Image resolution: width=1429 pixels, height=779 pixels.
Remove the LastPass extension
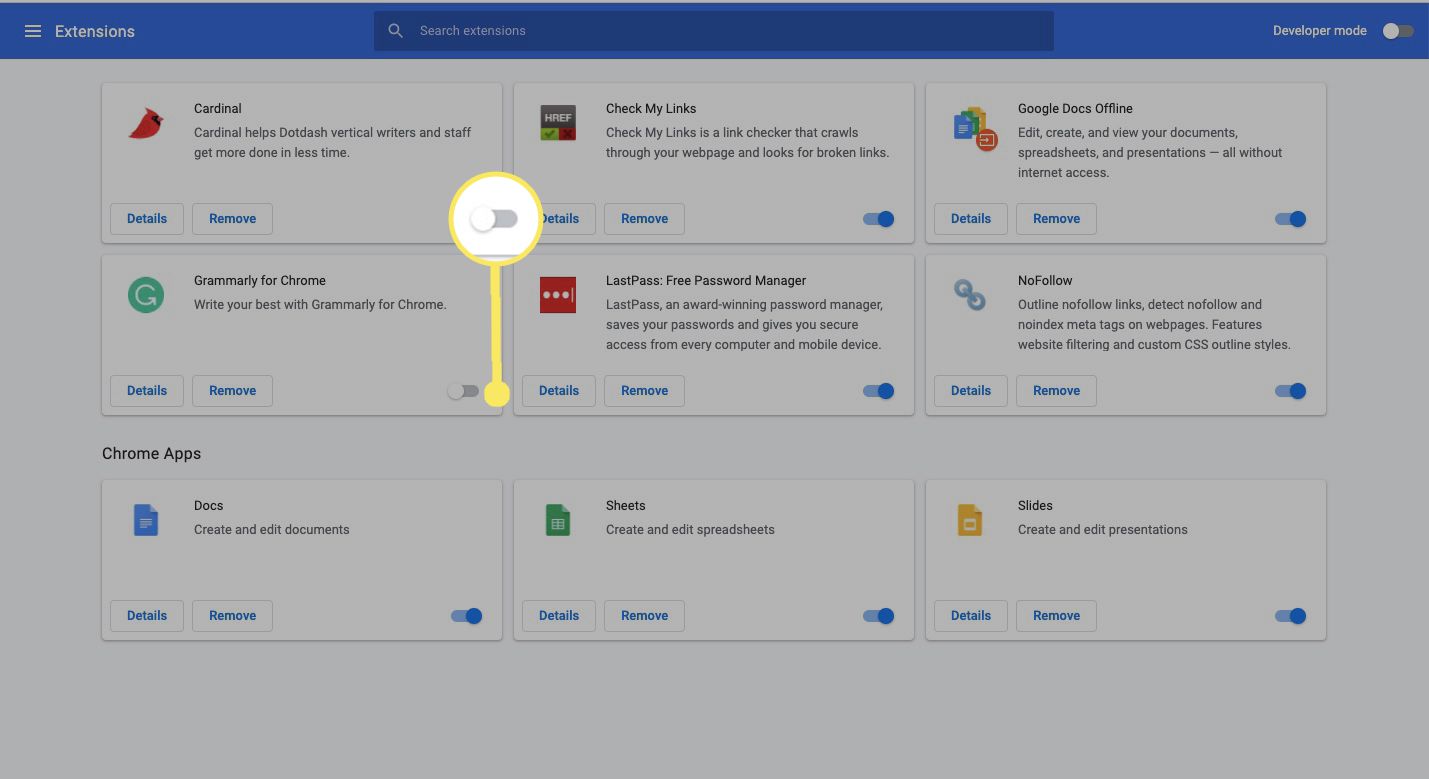point(645,391)
